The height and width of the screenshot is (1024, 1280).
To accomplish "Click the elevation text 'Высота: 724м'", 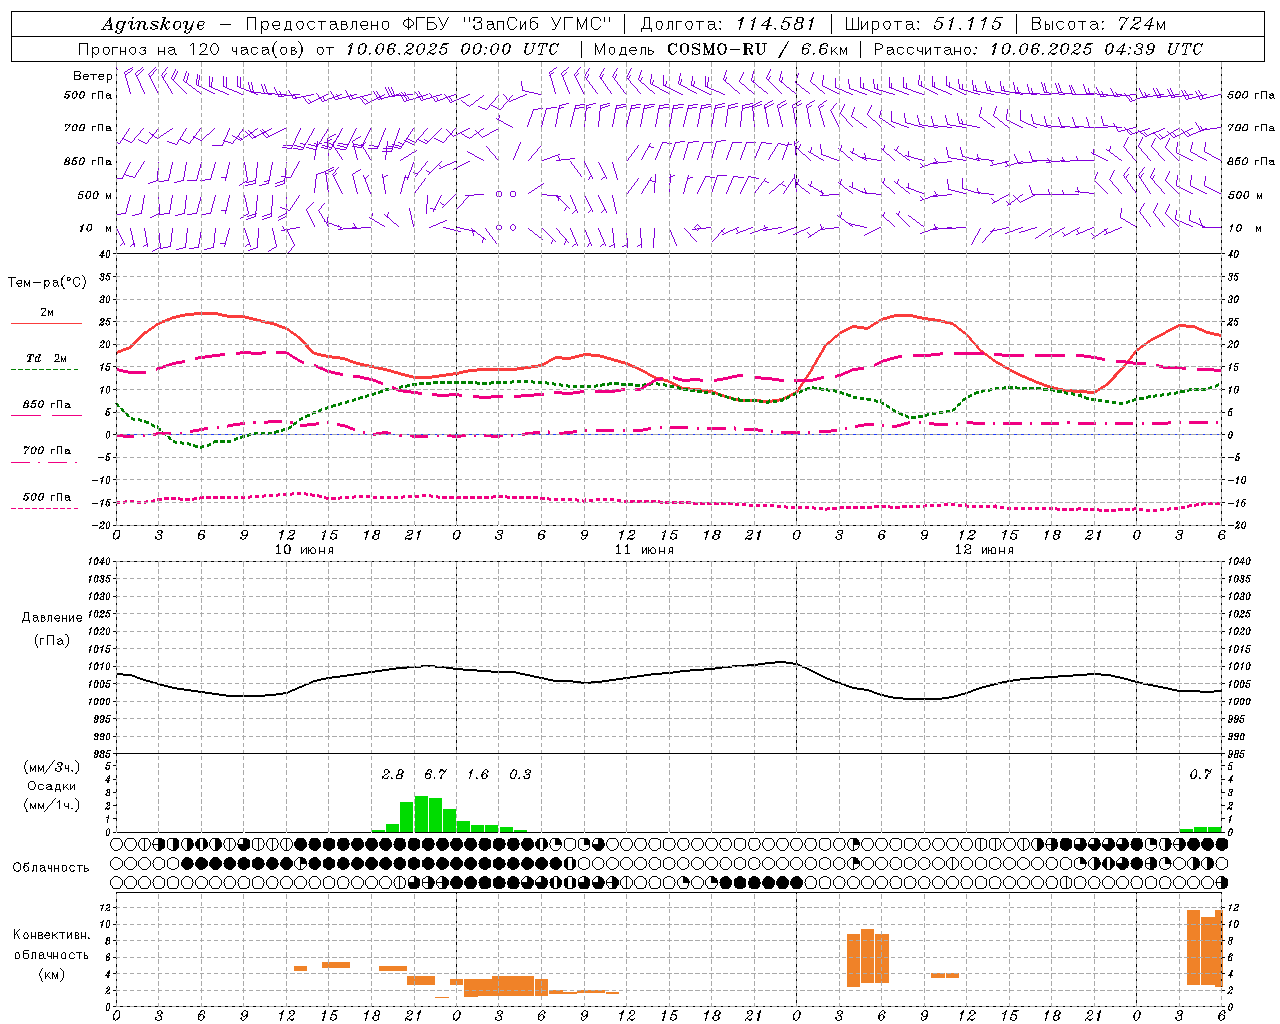I will click(1098, 24).
